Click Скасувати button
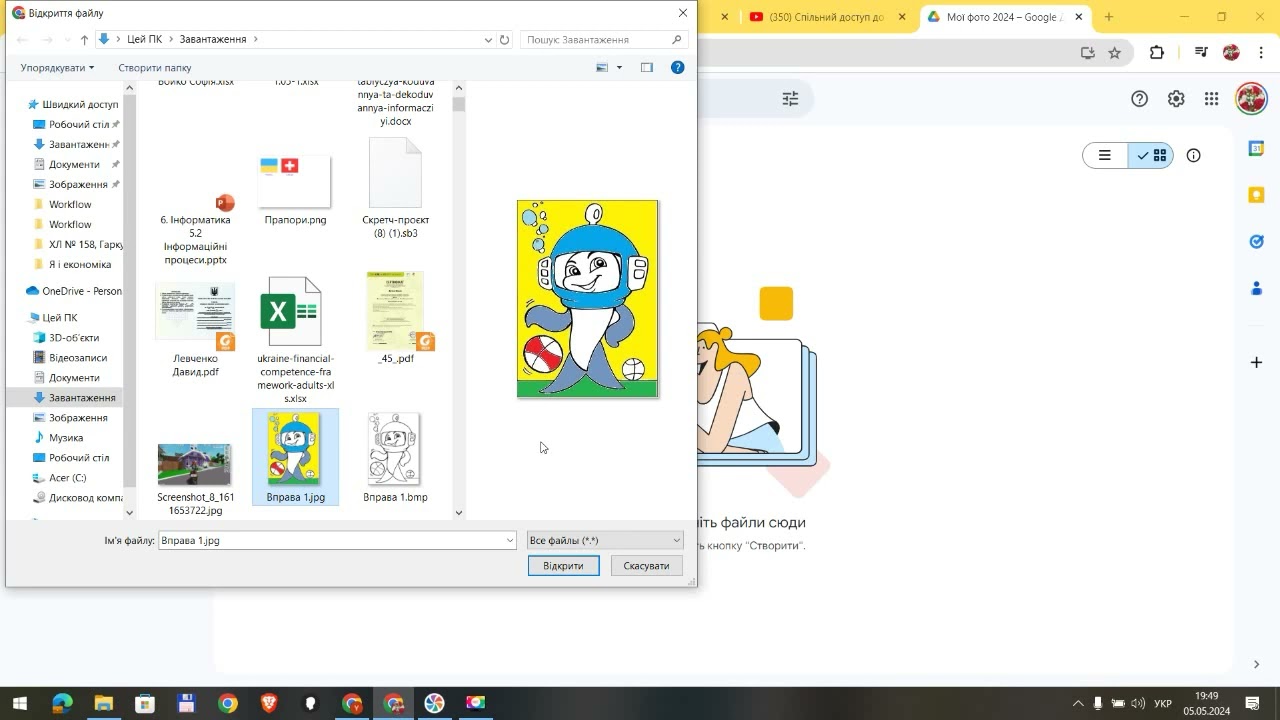The image size is (1280, 720). [646, 566]
